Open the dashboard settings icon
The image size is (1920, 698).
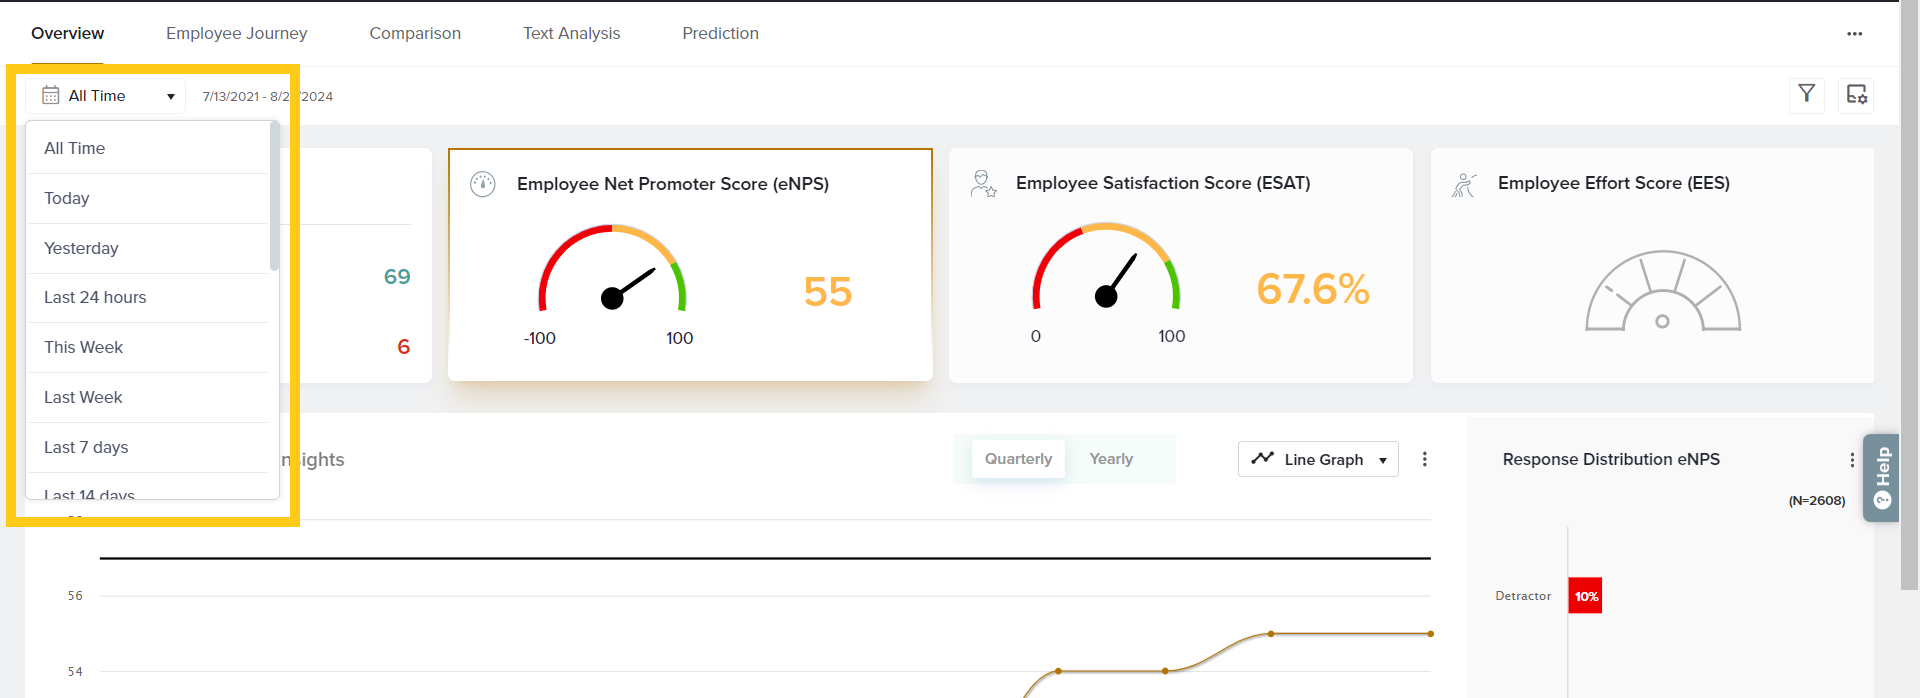point(1856,95)
